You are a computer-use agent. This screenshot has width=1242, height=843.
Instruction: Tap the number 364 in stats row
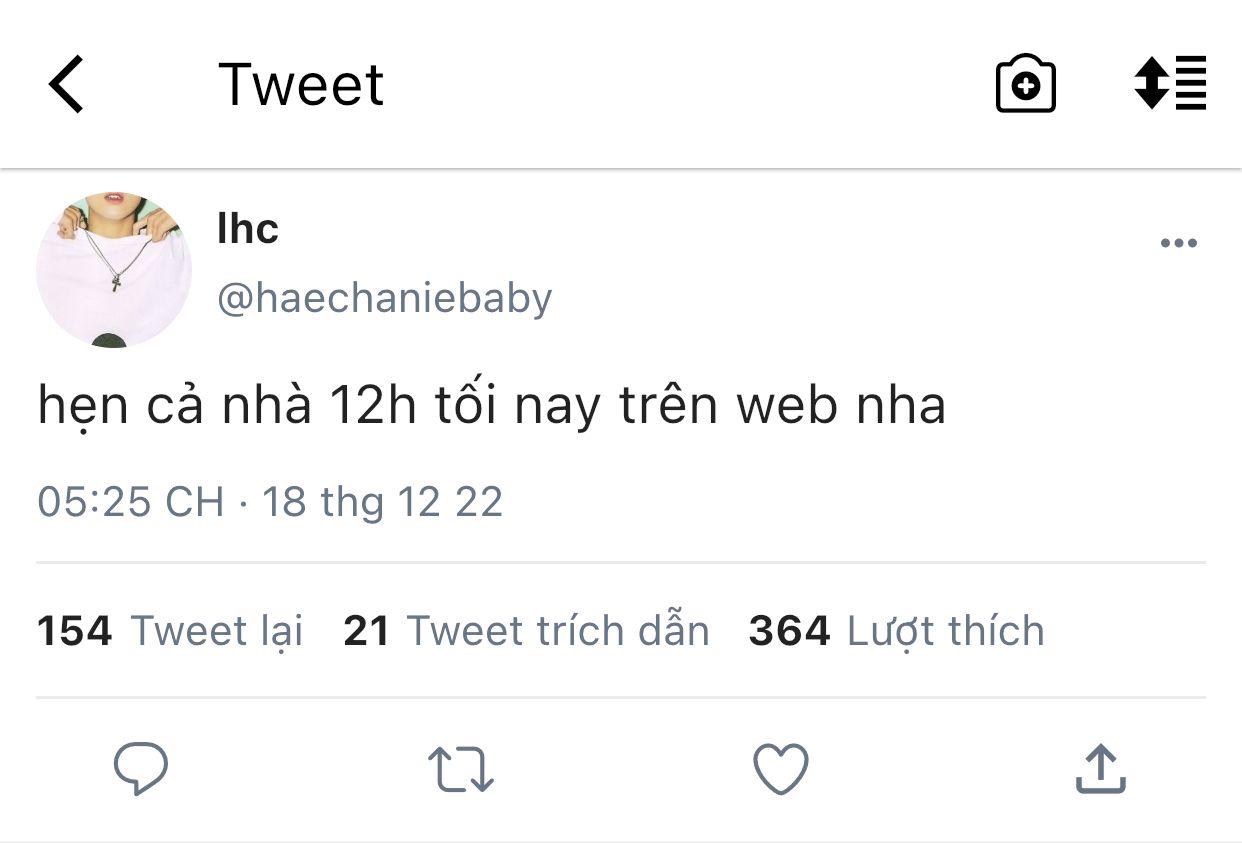(x=789, y=631)
